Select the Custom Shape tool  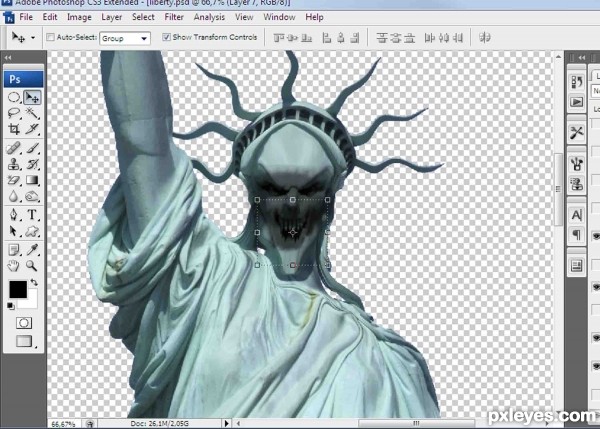(x=32, y=231)
